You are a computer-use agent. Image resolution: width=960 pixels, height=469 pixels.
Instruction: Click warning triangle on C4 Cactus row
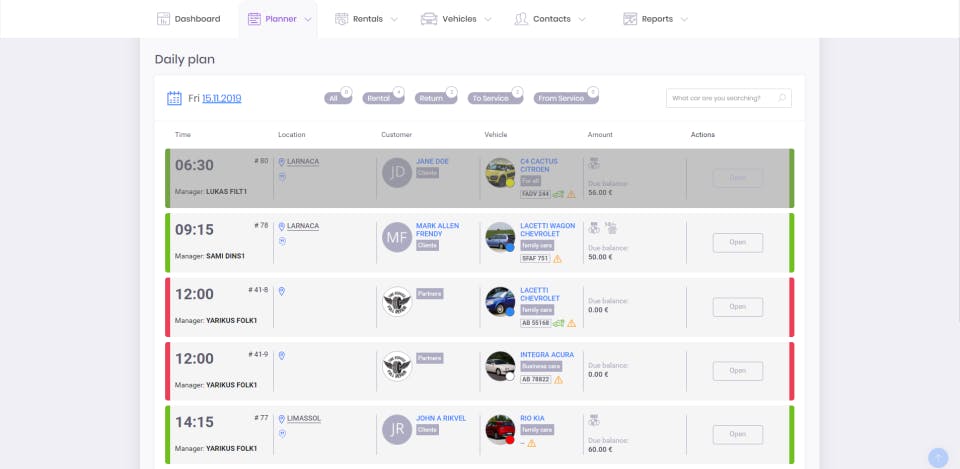click(x=571, y=194)
